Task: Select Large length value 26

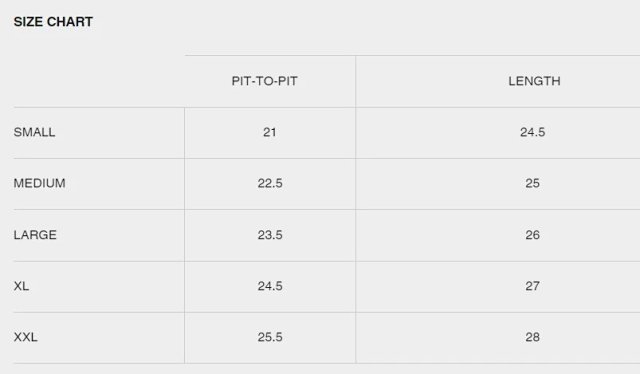Action: [x=533, y=235]
